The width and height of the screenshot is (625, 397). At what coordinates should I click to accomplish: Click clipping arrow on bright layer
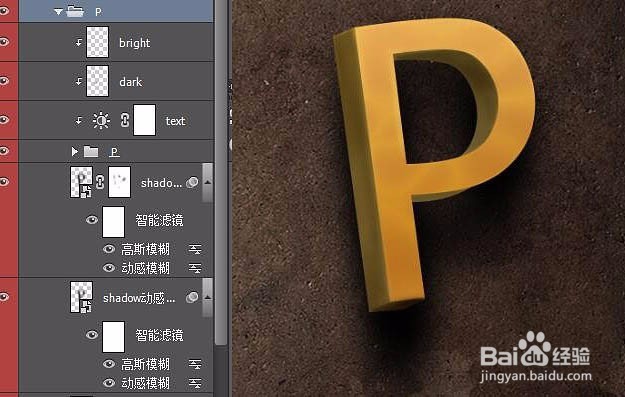pos(79,42)
